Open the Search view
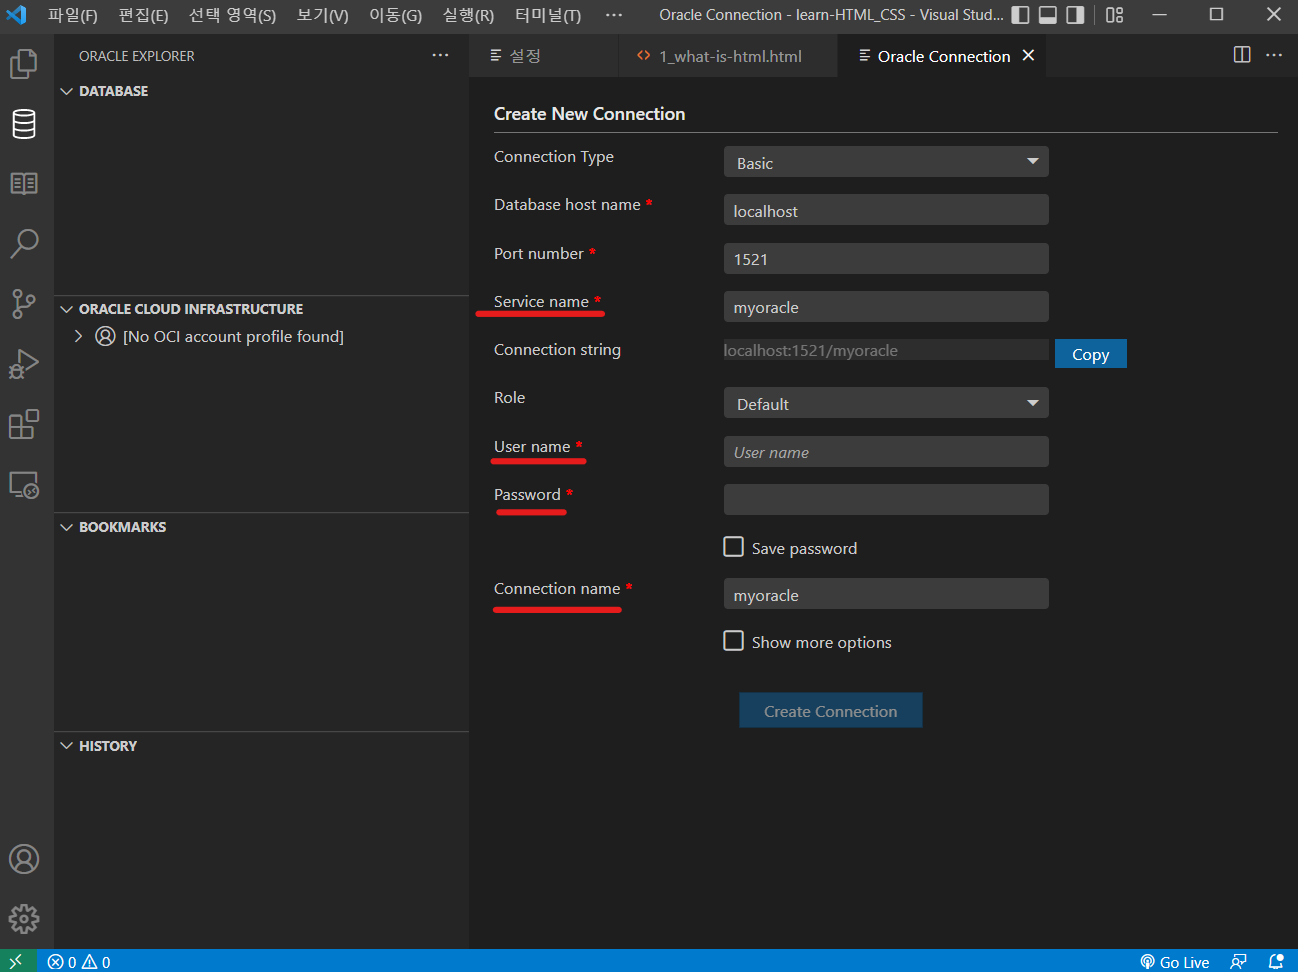Screen dimensions: 1298x972 point(24,243)
